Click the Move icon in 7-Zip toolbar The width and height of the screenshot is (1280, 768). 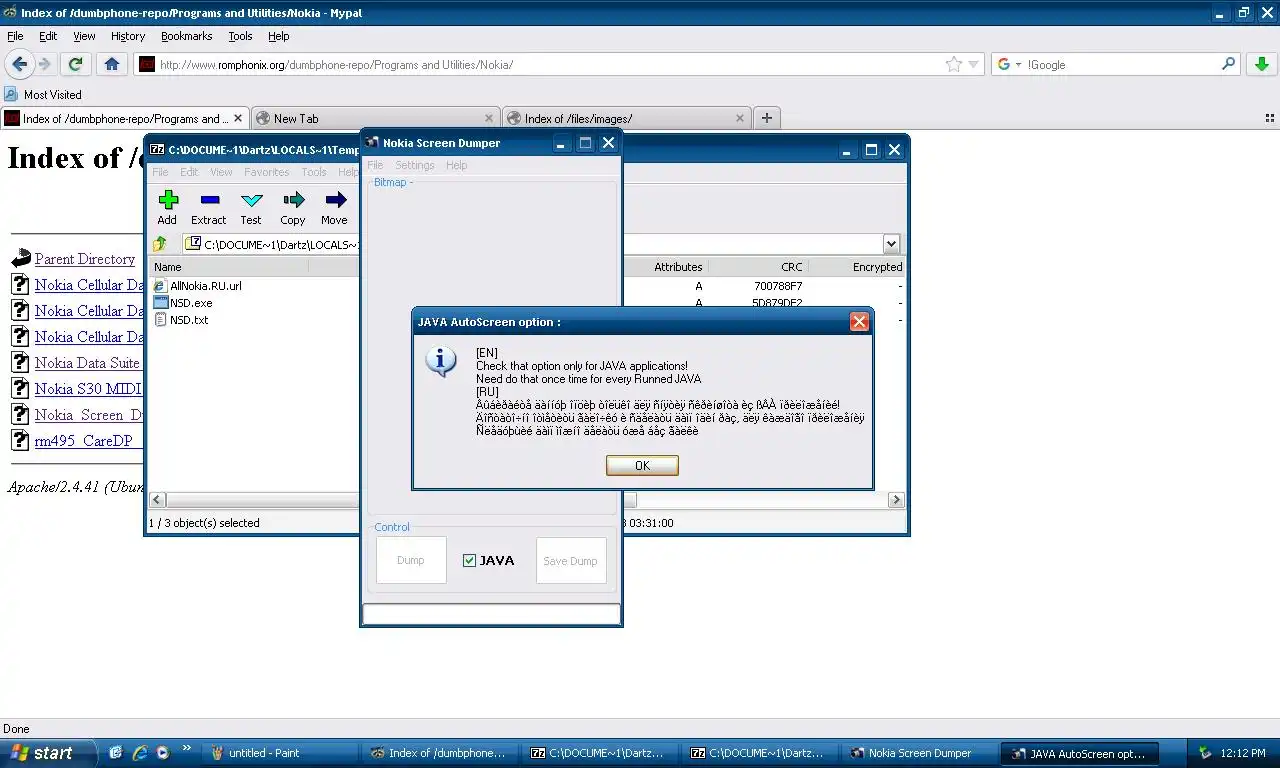334,208
